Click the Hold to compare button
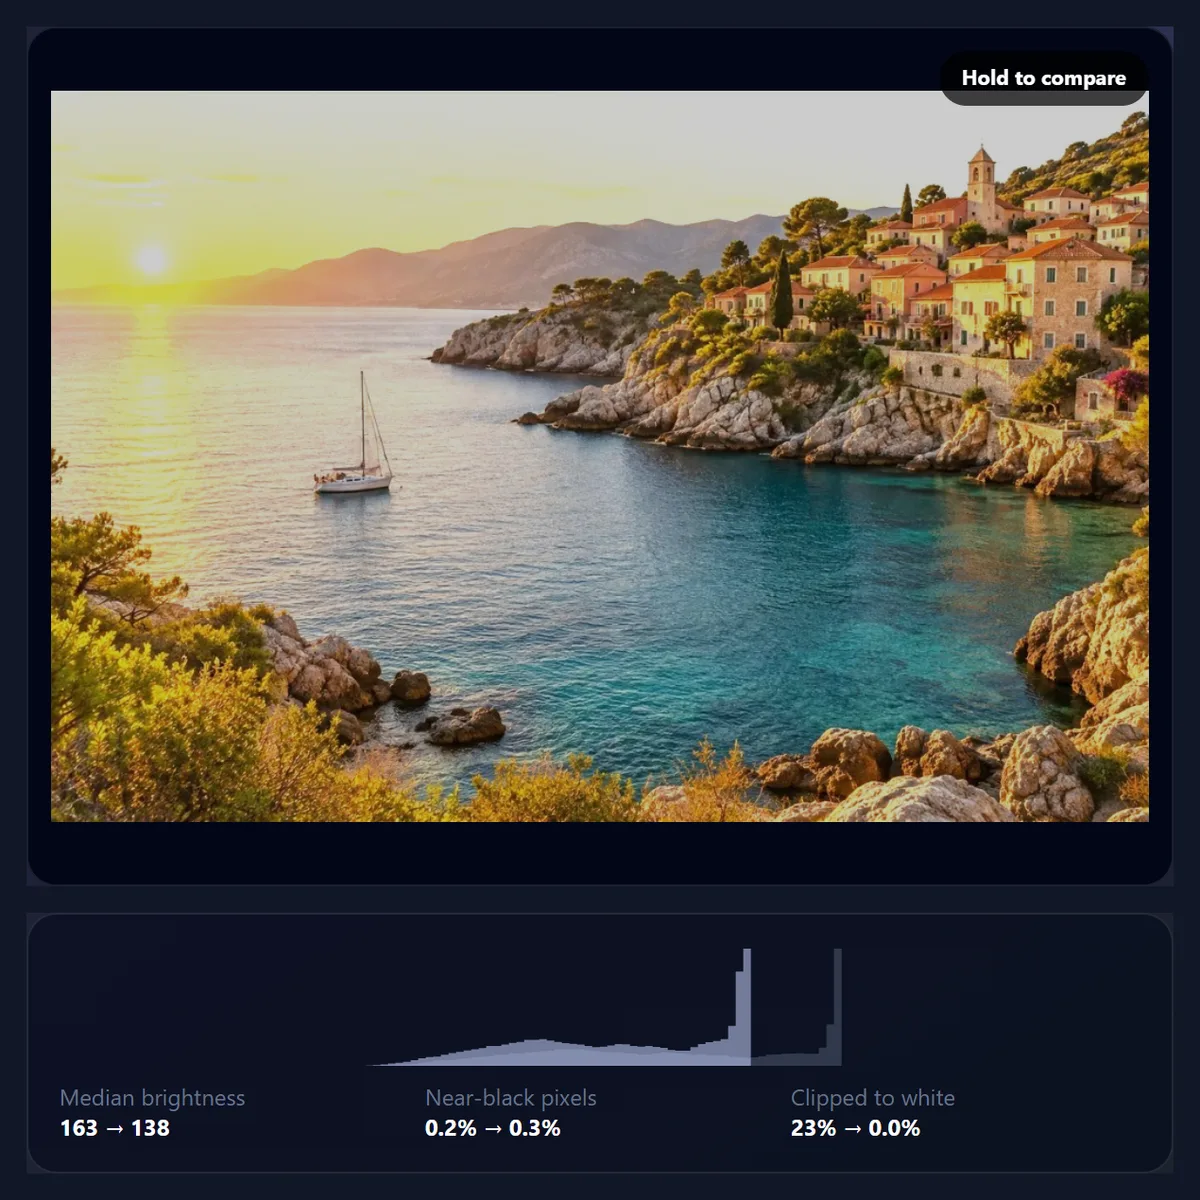 click(1044, 78)
